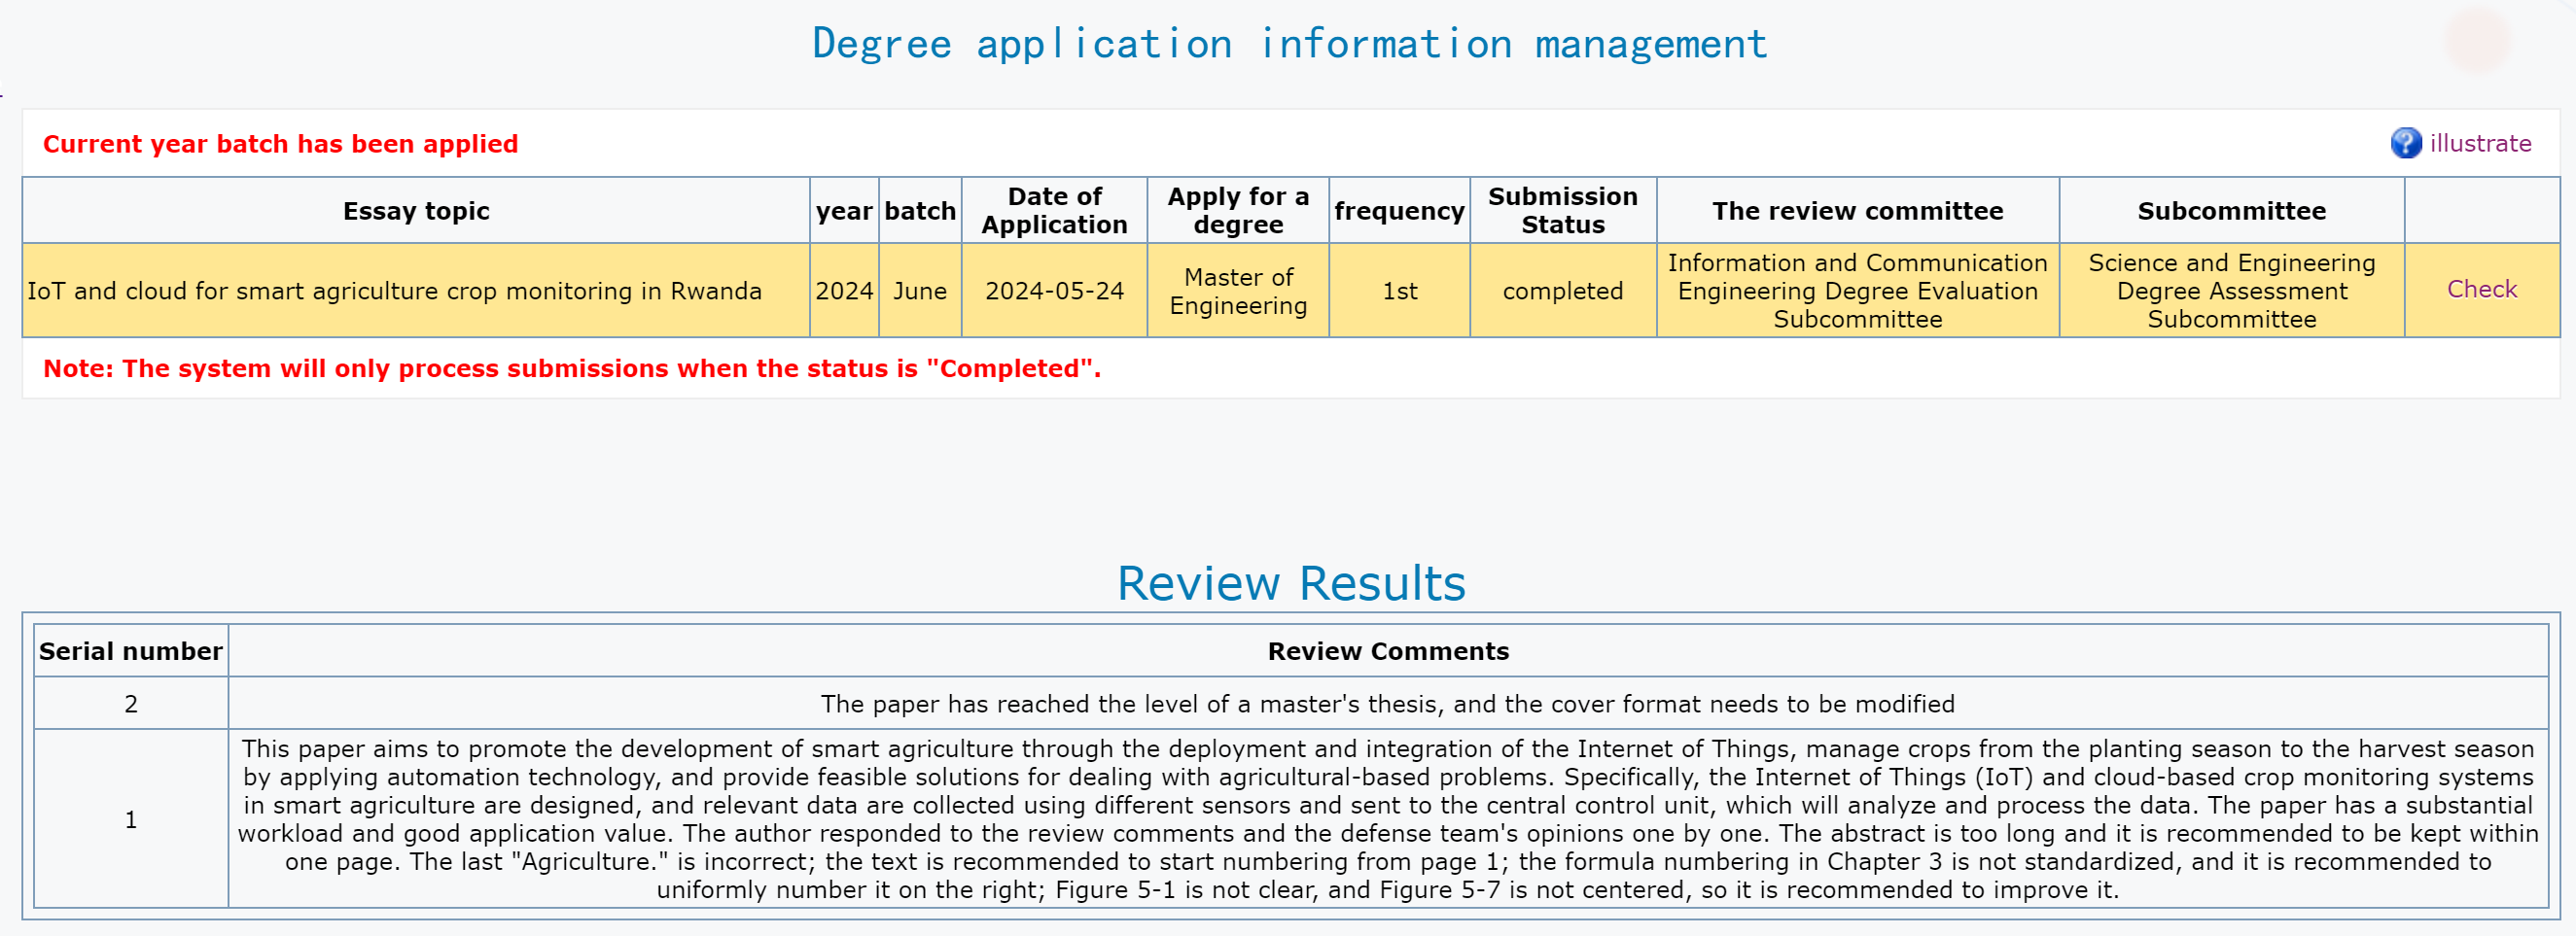The width and height of the screenshot is (2576, 936).
Task: Select the 2024-05-24 application date cell
Action: click(x=1054, y=291)
